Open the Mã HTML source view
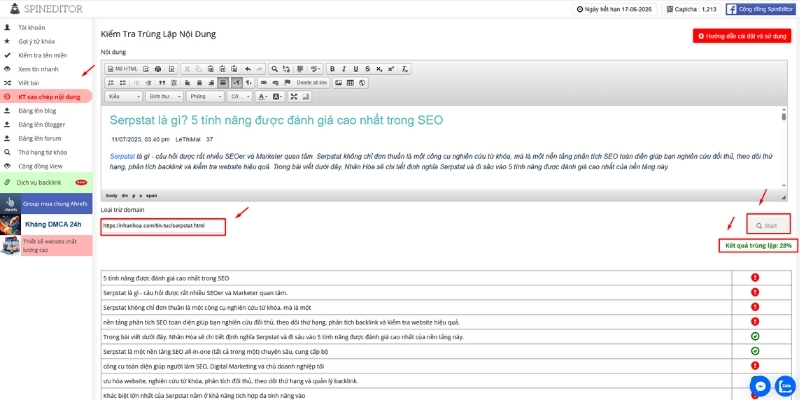The image size is (800, 400). pos(123,69)
